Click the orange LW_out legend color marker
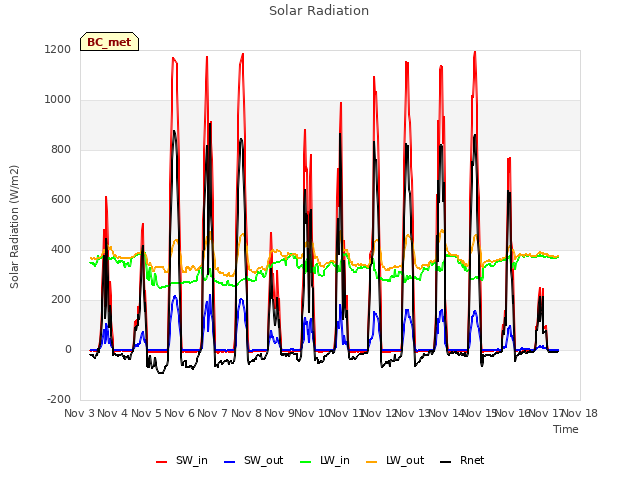640x480 pixels. tap(372, 462)
